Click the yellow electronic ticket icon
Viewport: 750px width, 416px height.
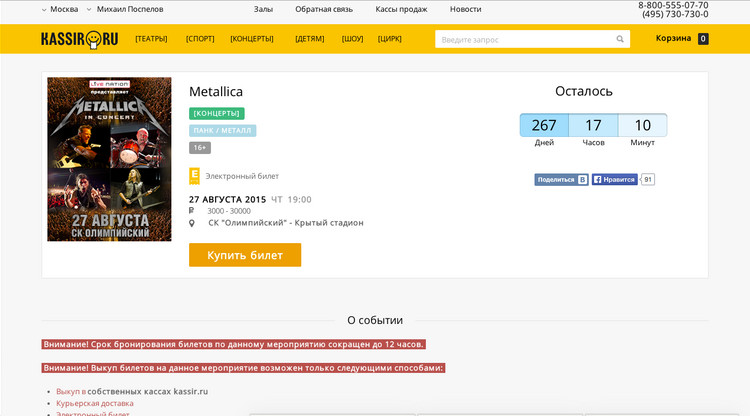pos(194,176)
